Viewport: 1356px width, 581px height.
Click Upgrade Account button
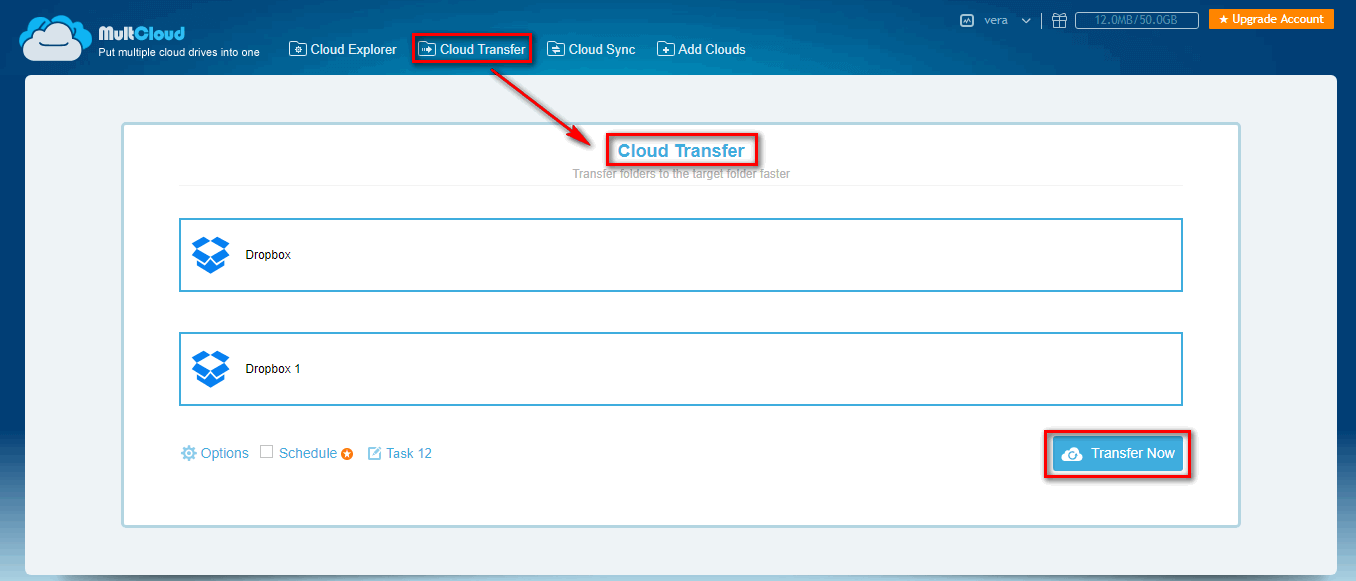[x=1271, y=19]
